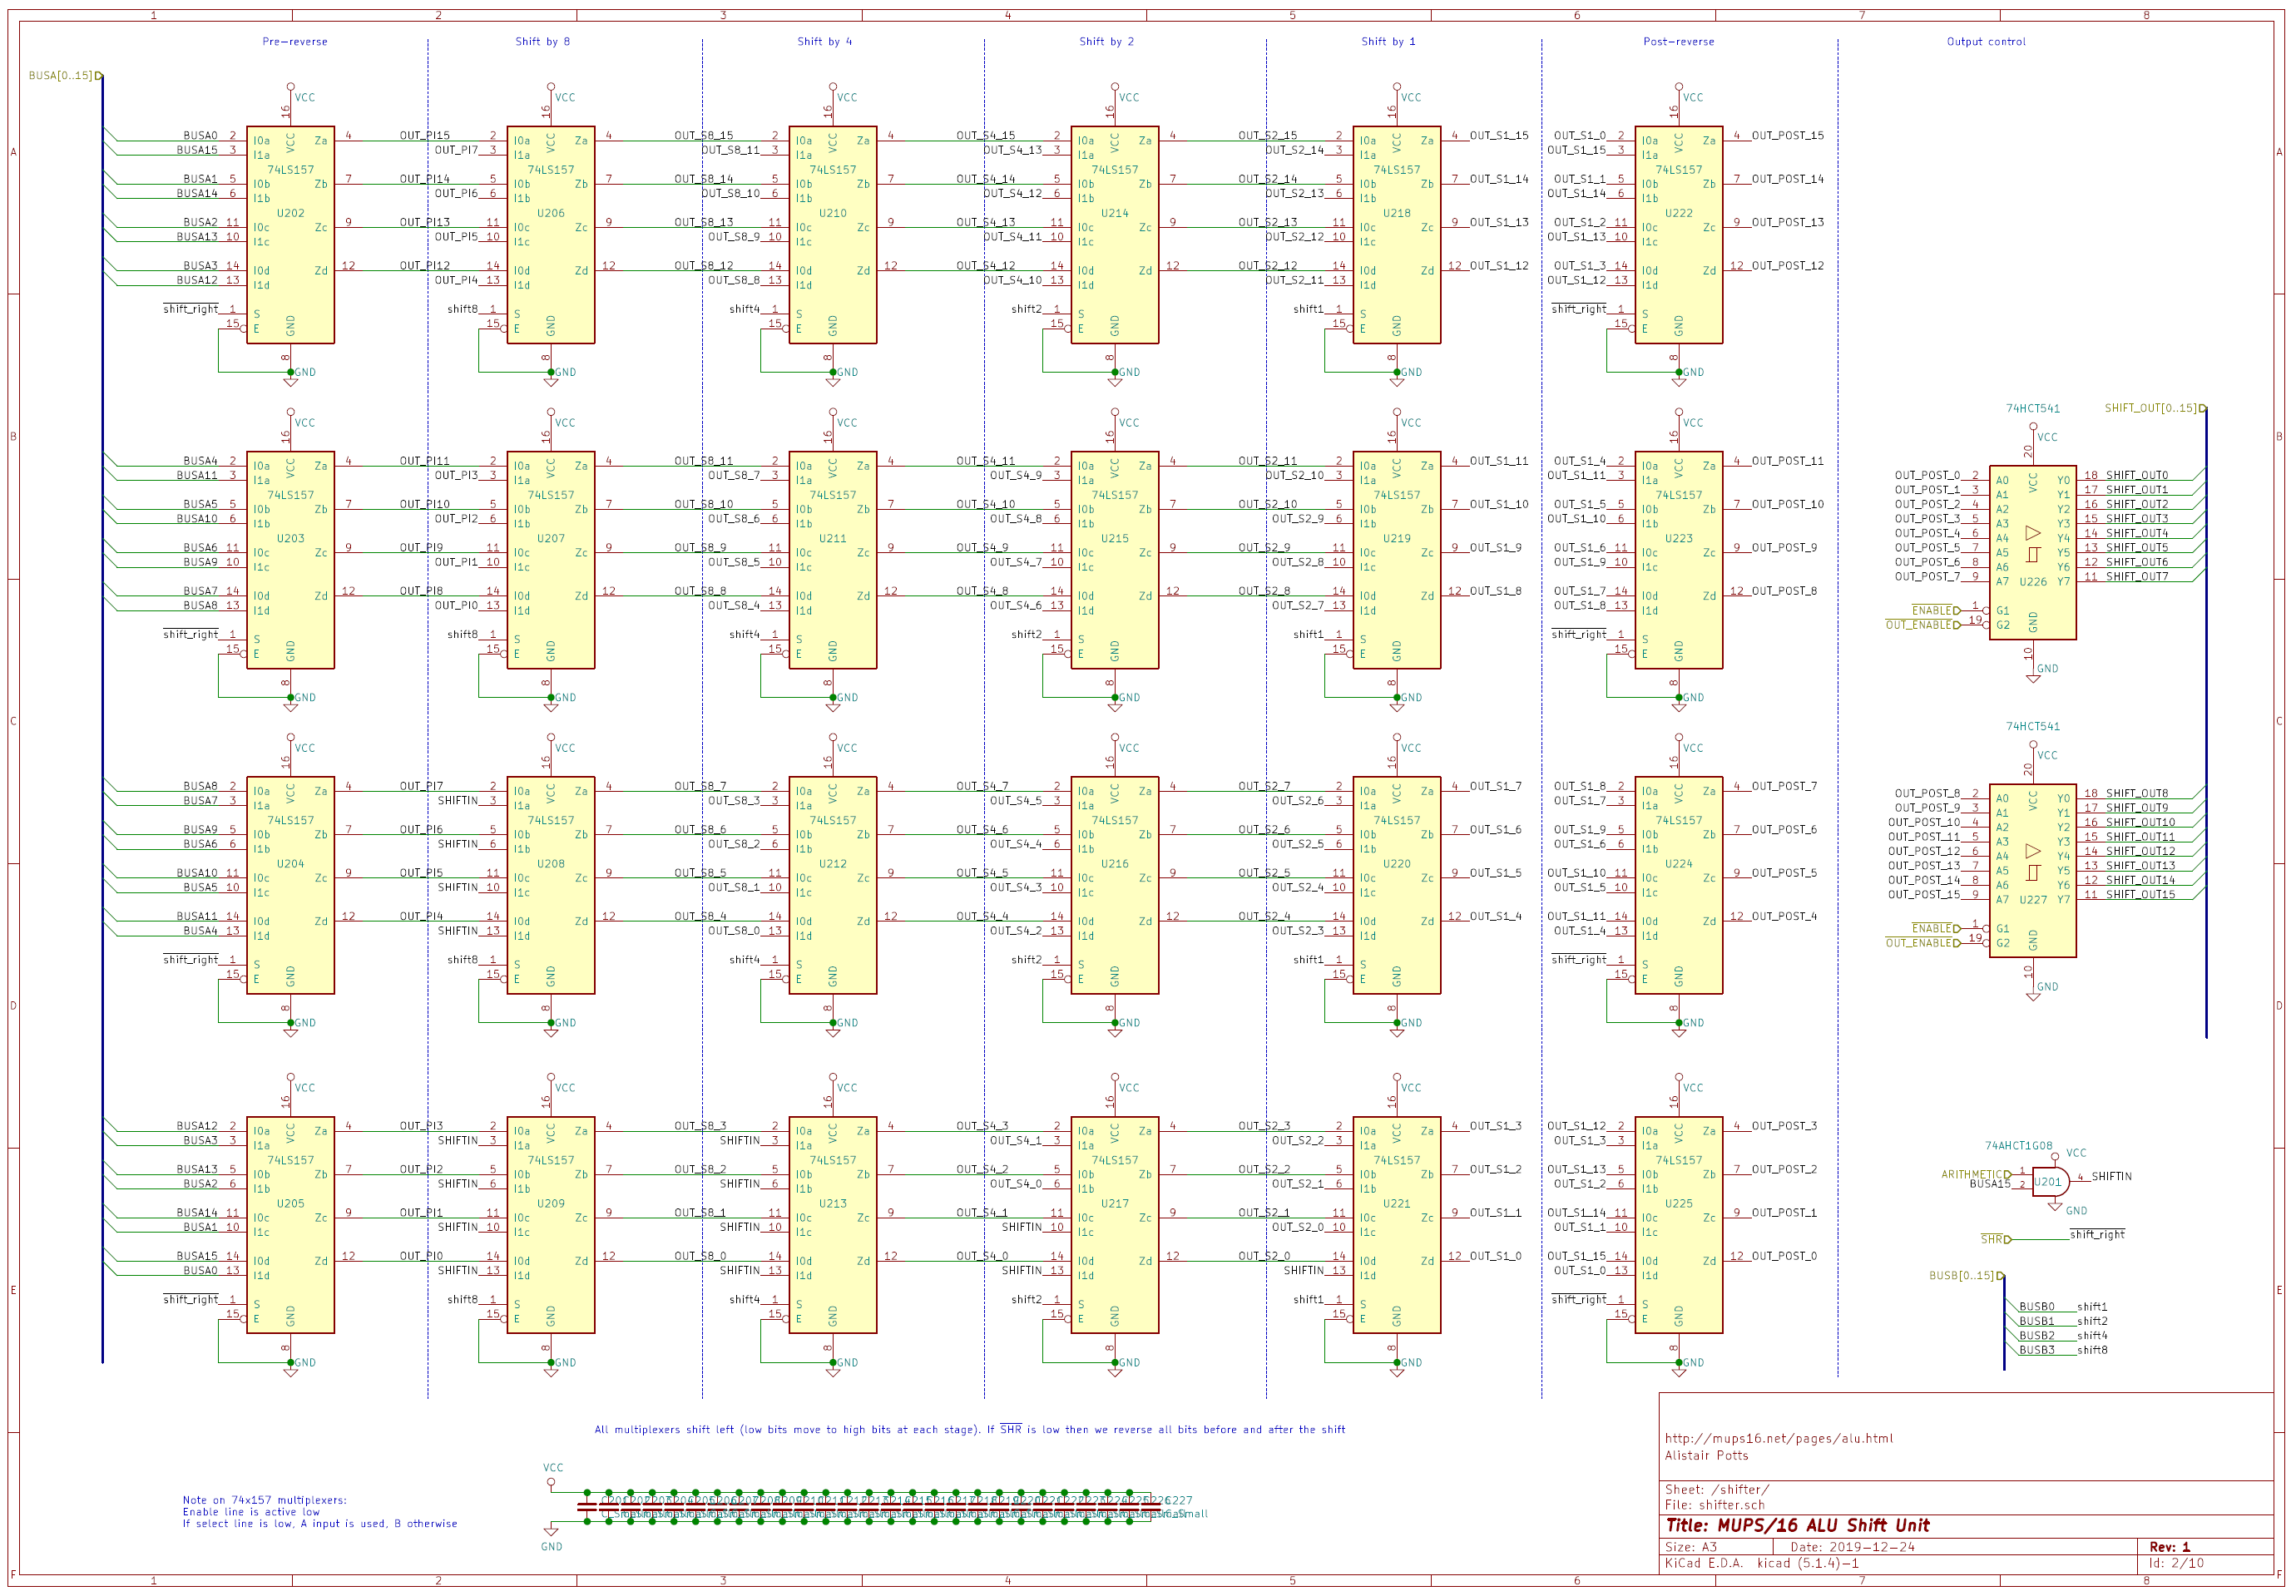This screenshot has width=2296, height=1596.
Task: Click the "Post-reverse" section heading
Action: 1679,42
